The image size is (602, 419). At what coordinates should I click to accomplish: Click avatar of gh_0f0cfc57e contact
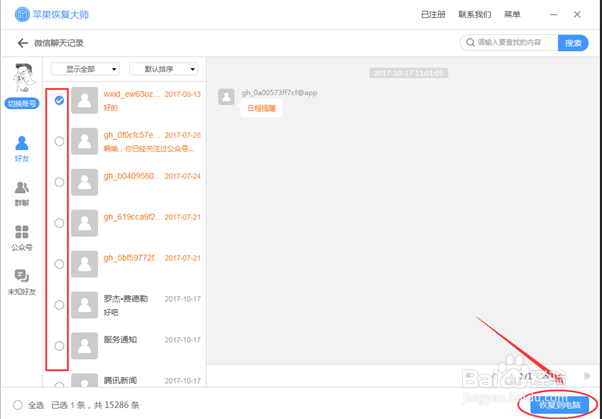84,141
